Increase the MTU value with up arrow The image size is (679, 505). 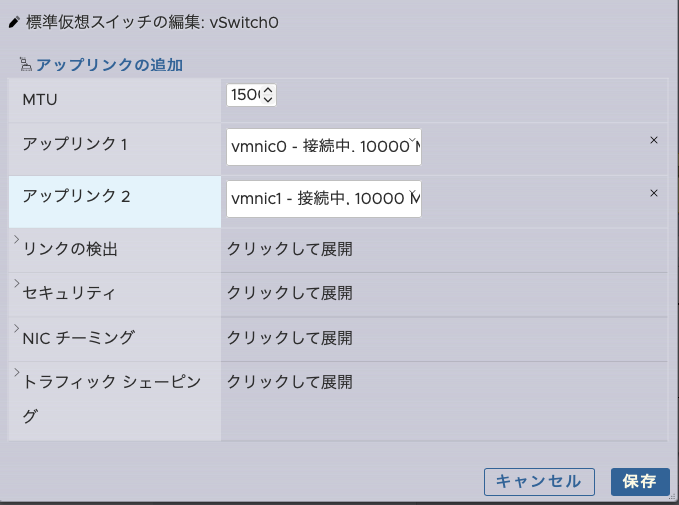click(268, 90)
